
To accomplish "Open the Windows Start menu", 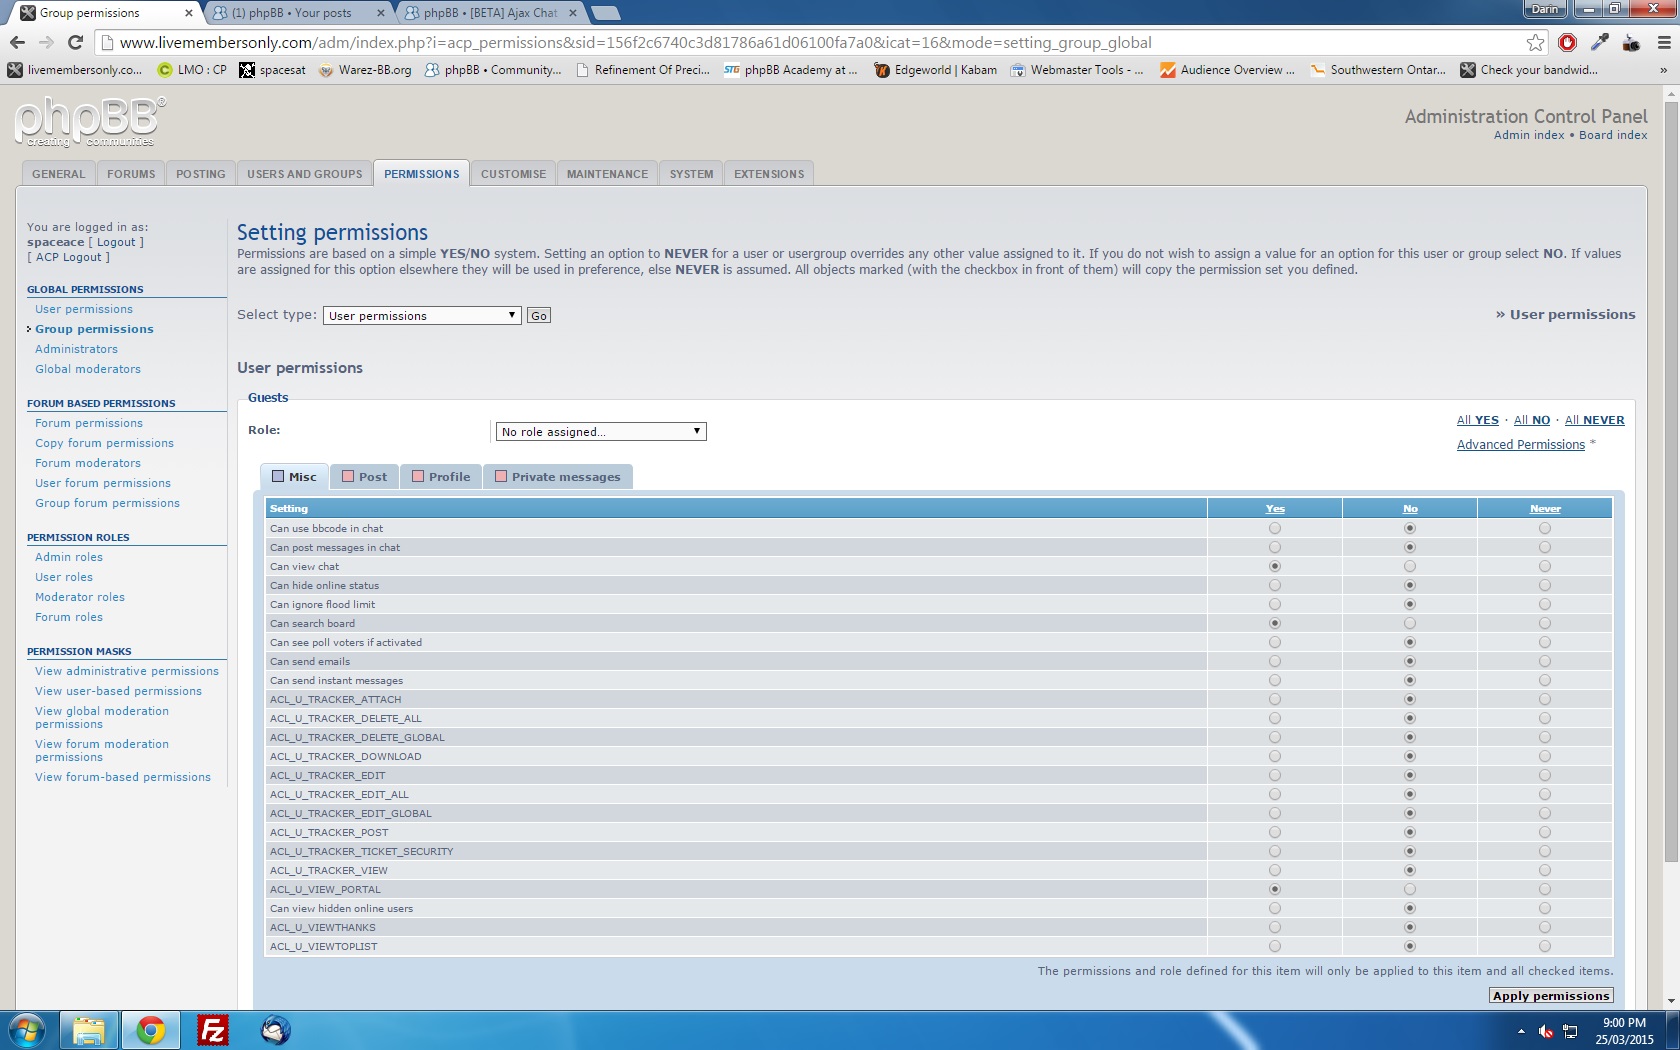I will [27, 1030].
